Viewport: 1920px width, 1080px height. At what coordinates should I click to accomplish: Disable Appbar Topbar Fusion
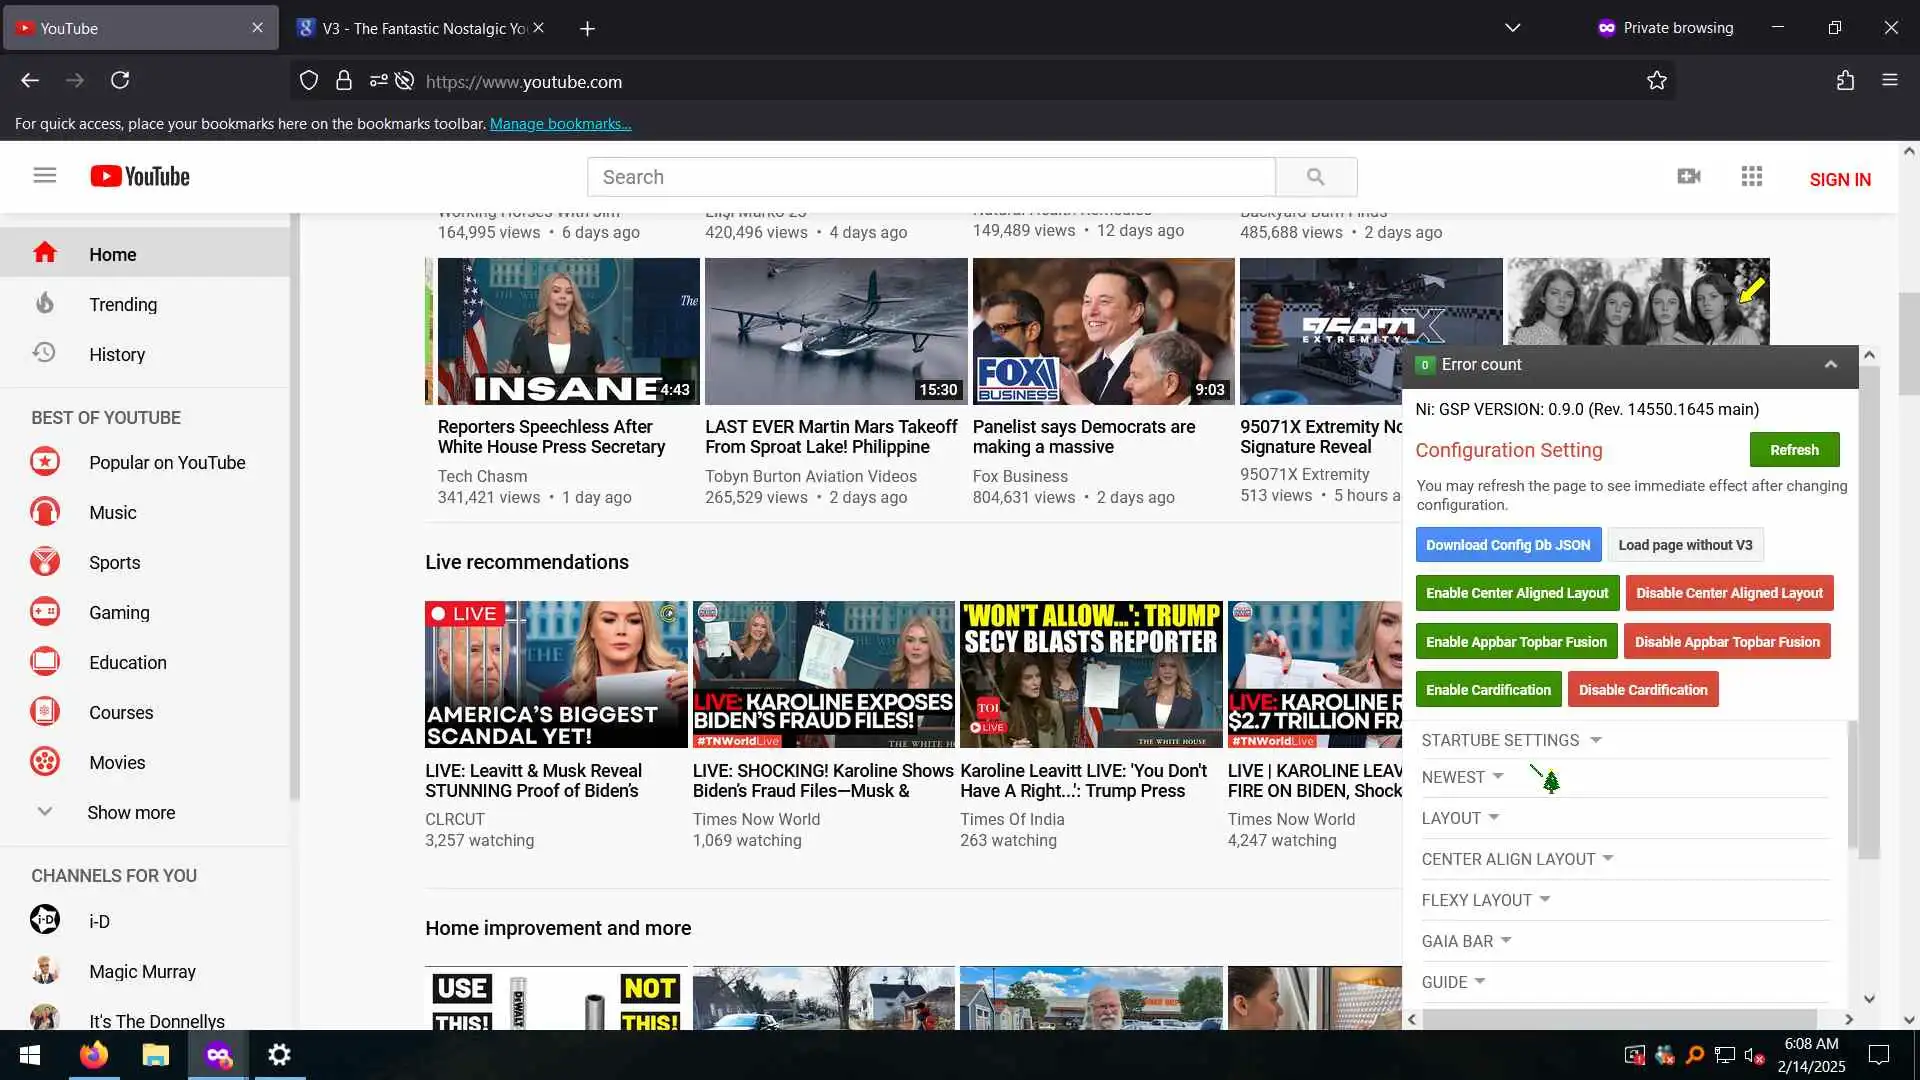pos(1726,642)
